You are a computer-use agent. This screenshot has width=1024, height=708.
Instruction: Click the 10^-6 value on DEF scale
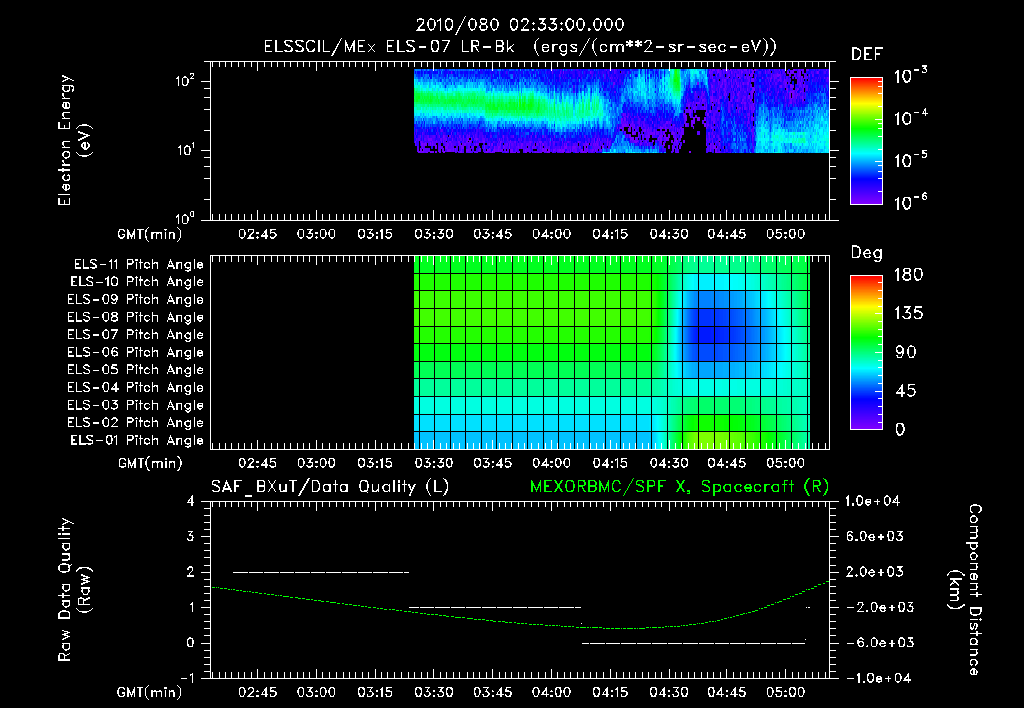[910, 202]
